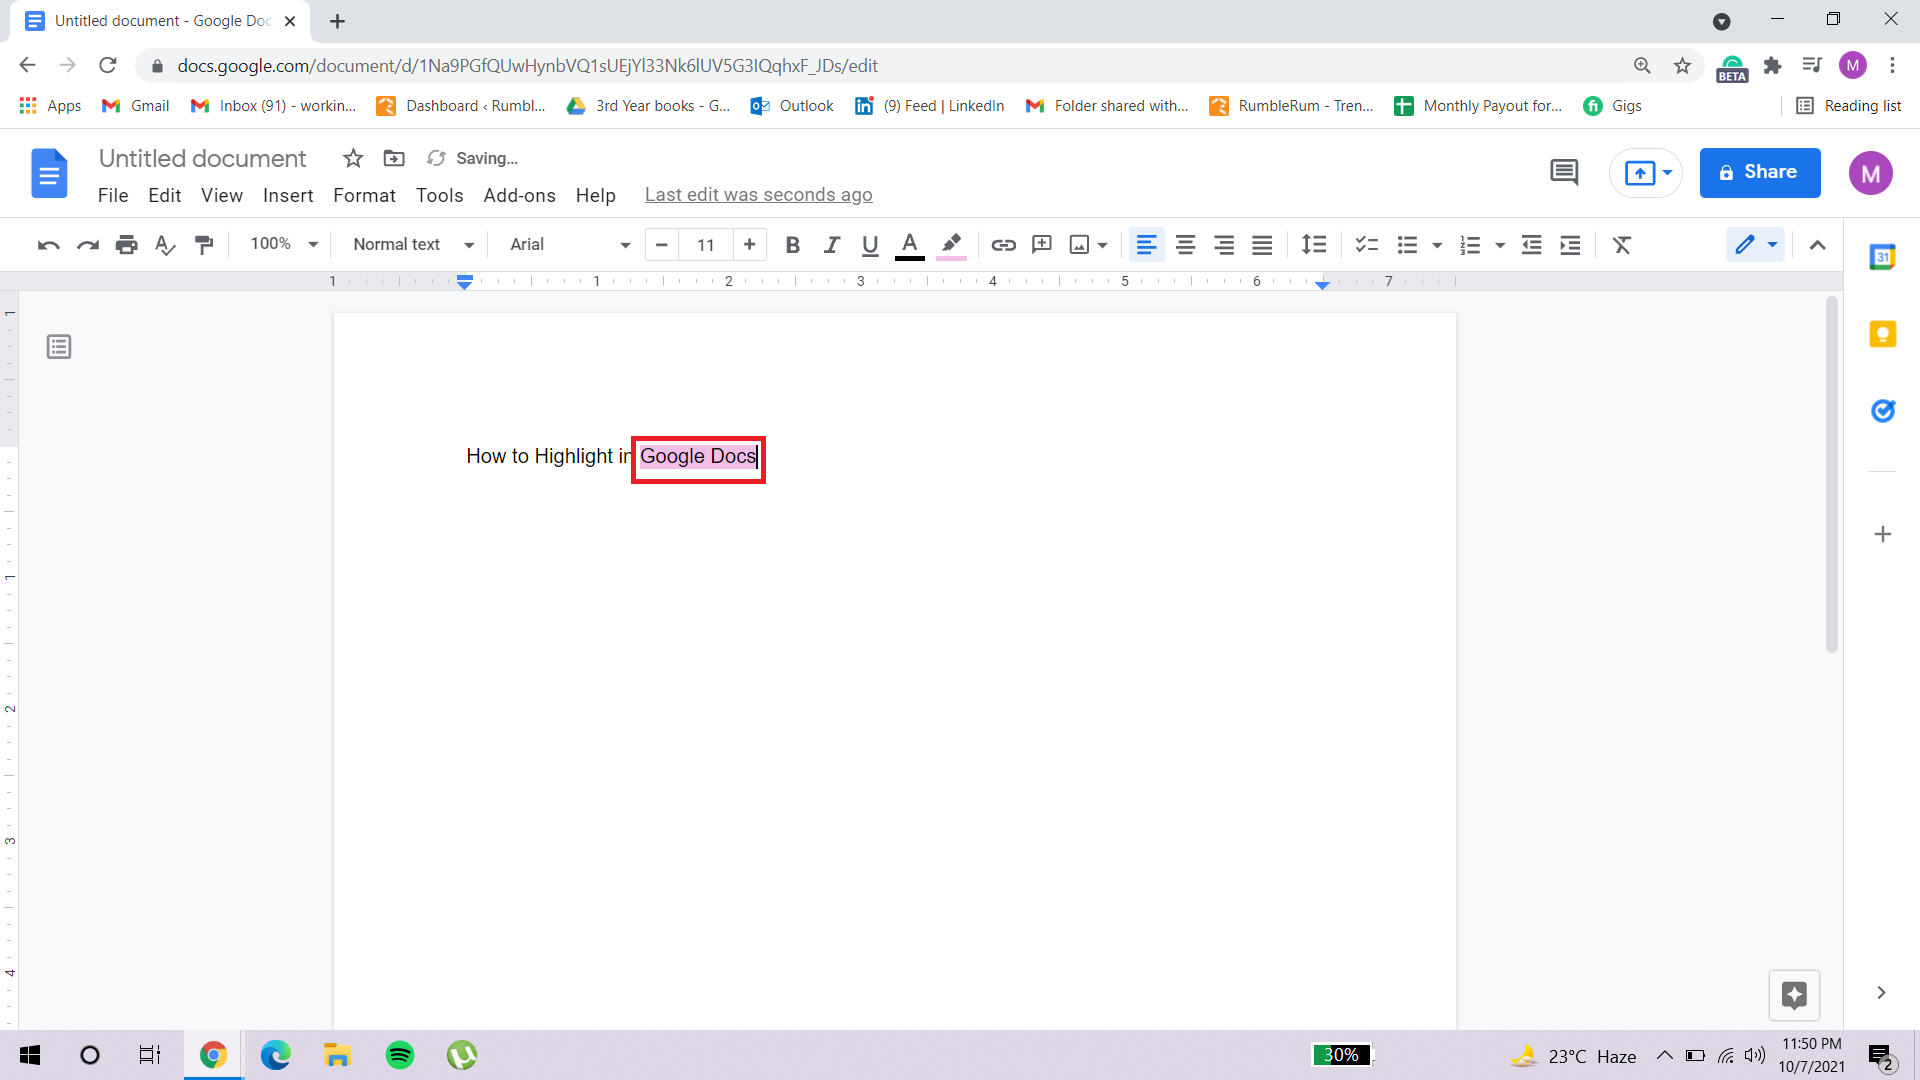Open the comment history icon
This screenshot has width=1920, height=1080.
click(x=1564, y=173)
